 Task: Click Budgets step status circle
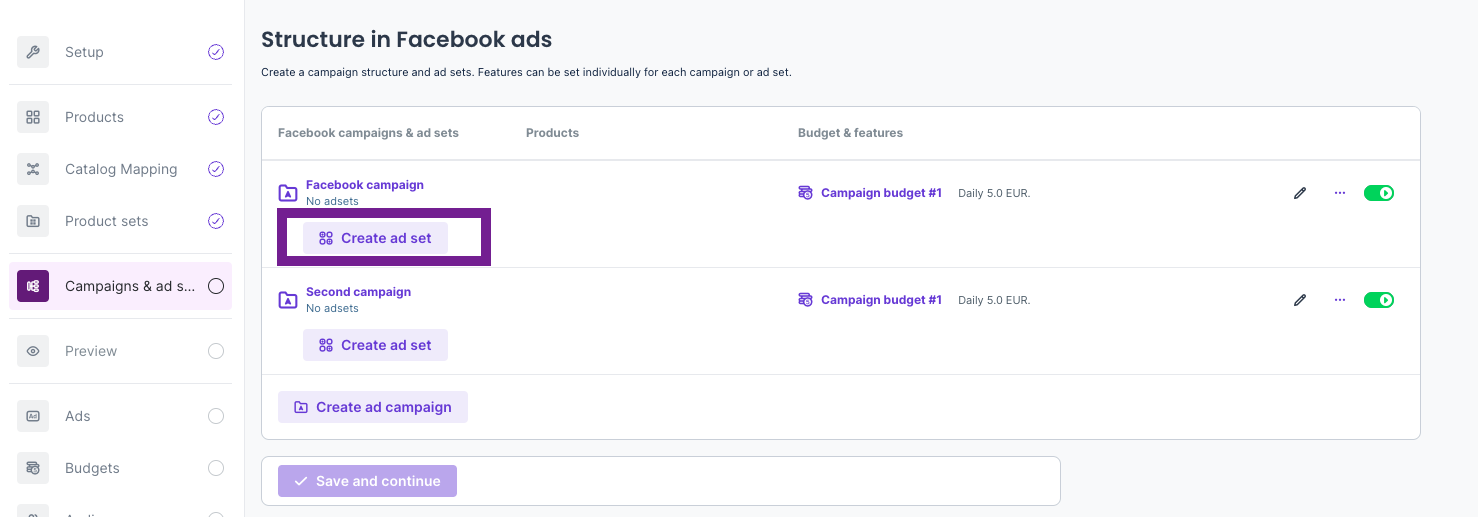point(216,468)
